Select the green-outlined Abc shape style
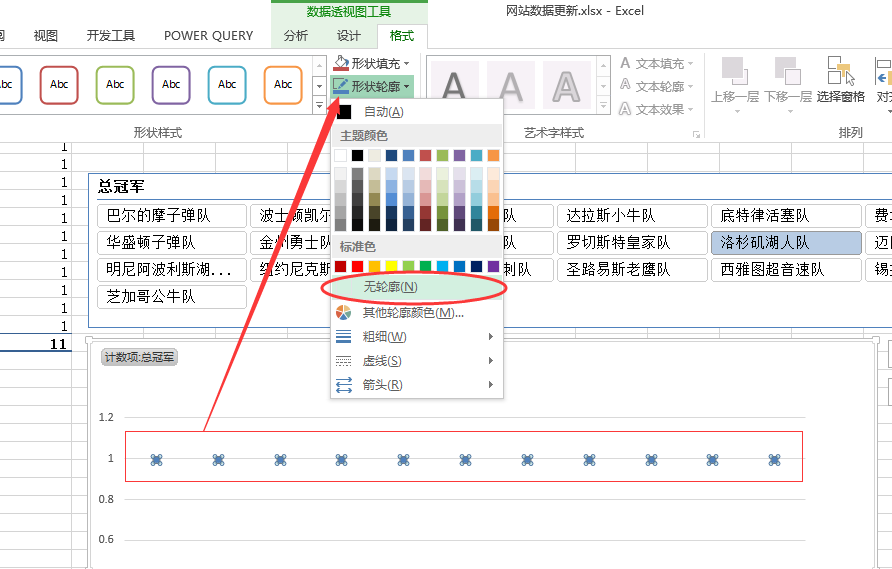 pos(115,85)
